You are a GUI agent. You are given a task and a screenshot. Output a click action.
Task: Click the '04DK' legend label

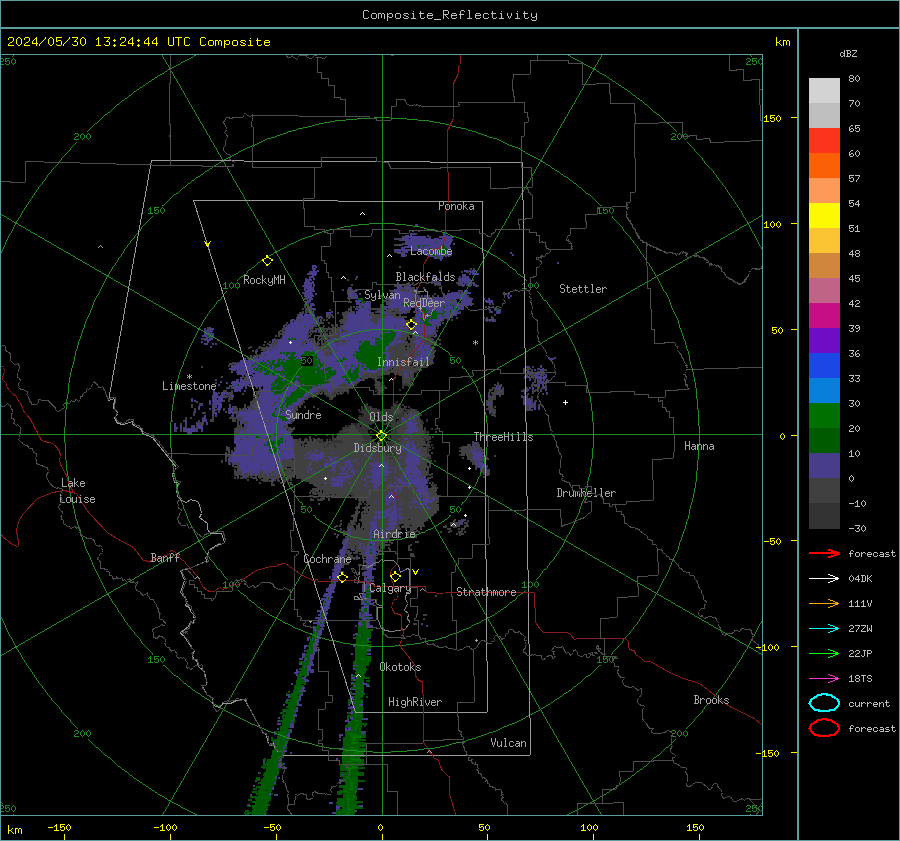(860, 579)
